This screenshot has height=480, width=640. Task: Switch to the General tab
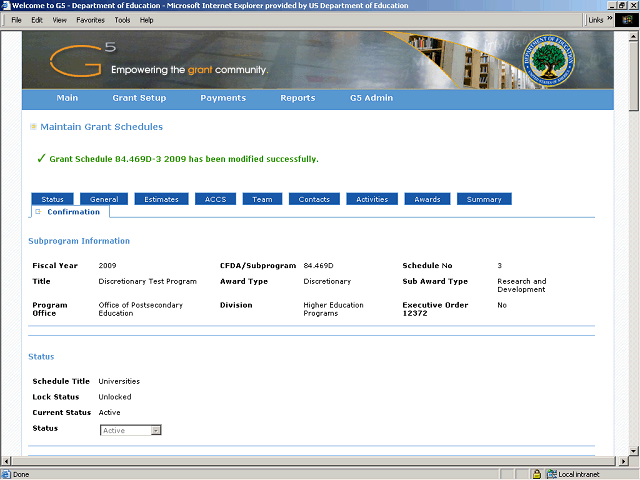104,199
